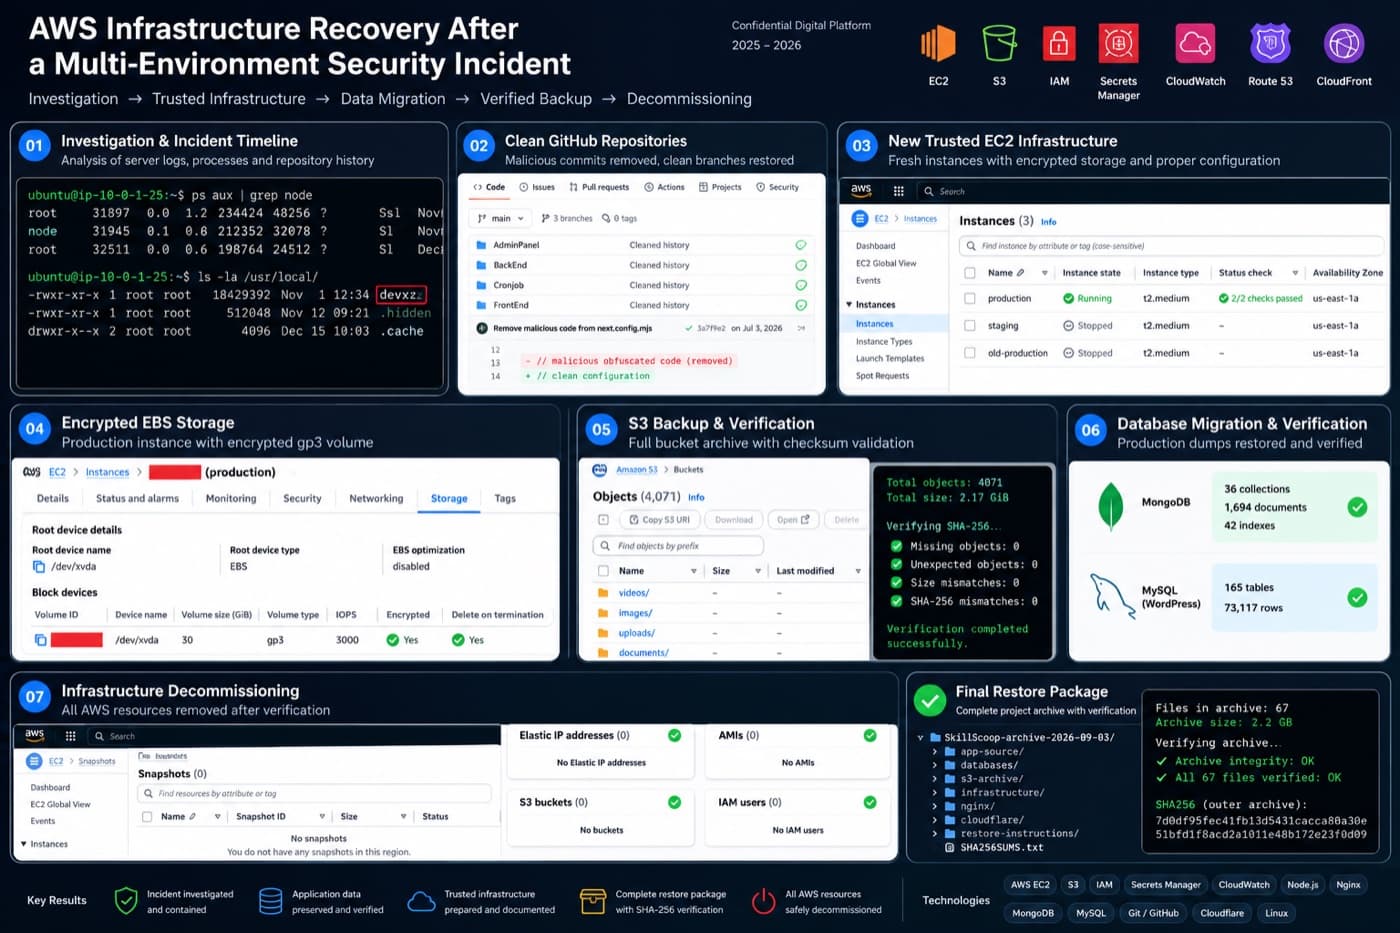Click the Download button in S3
Image resolution: width=1400 pixels, height=933 pixels.
click(x=734, y=520)
